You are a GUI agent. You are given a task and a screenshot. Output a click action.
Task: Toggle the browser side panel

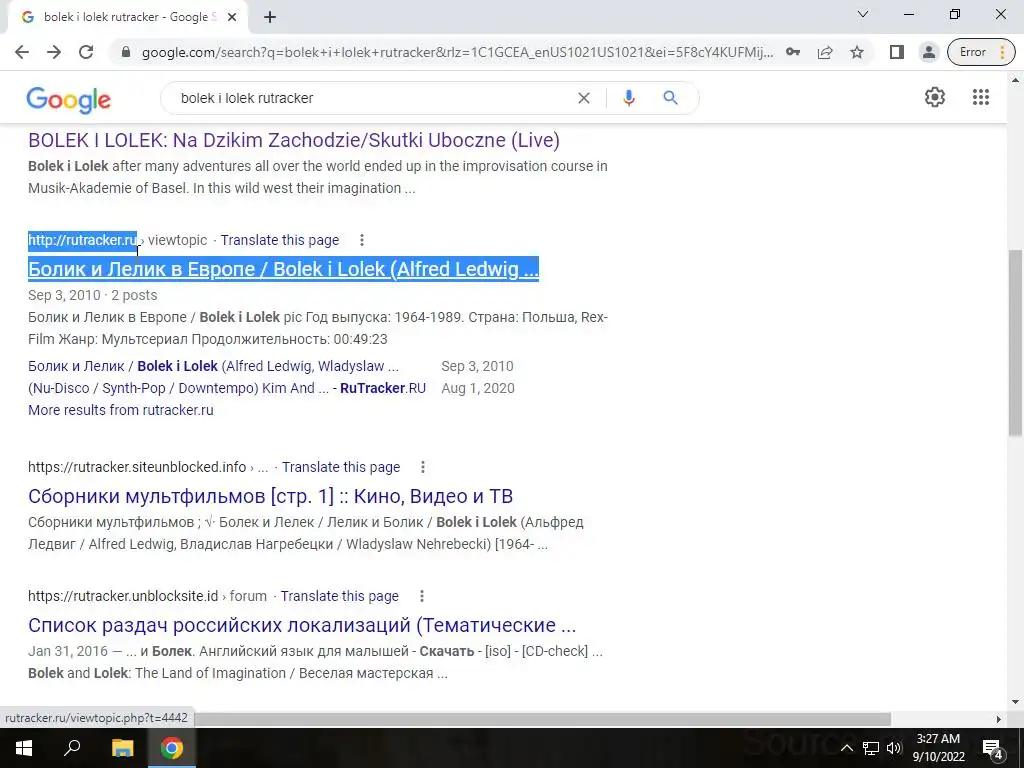coord(897,52)
